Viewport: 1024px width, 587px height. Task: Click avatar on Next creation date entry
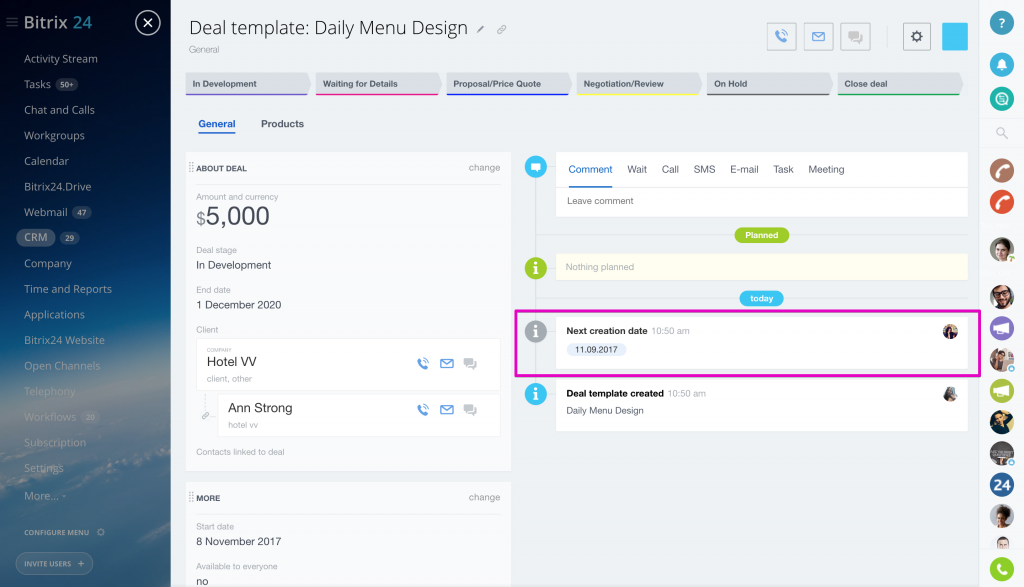(x=950, y=332)
